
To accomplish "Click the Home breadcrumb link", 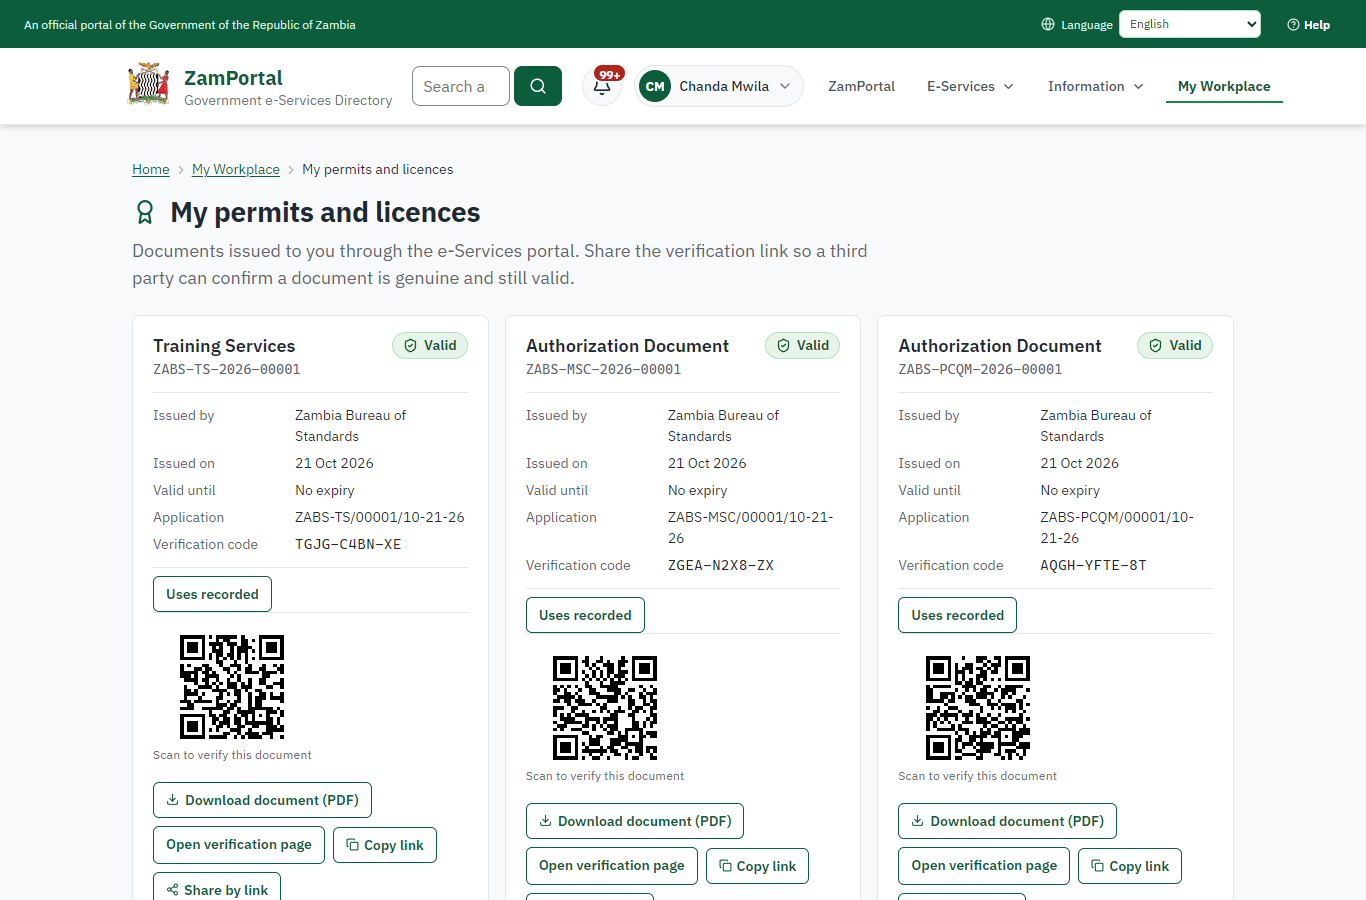I will point(151,169).
